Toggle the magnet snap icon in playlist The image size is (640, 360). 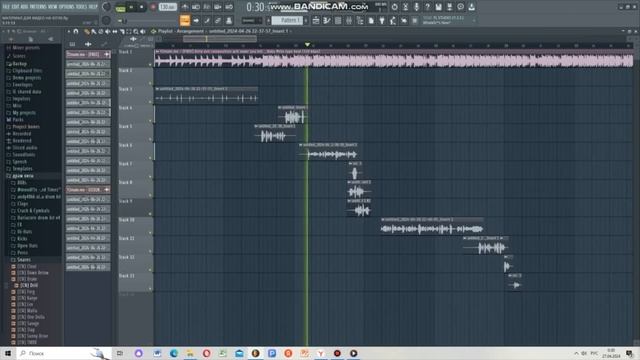[76, 31]
